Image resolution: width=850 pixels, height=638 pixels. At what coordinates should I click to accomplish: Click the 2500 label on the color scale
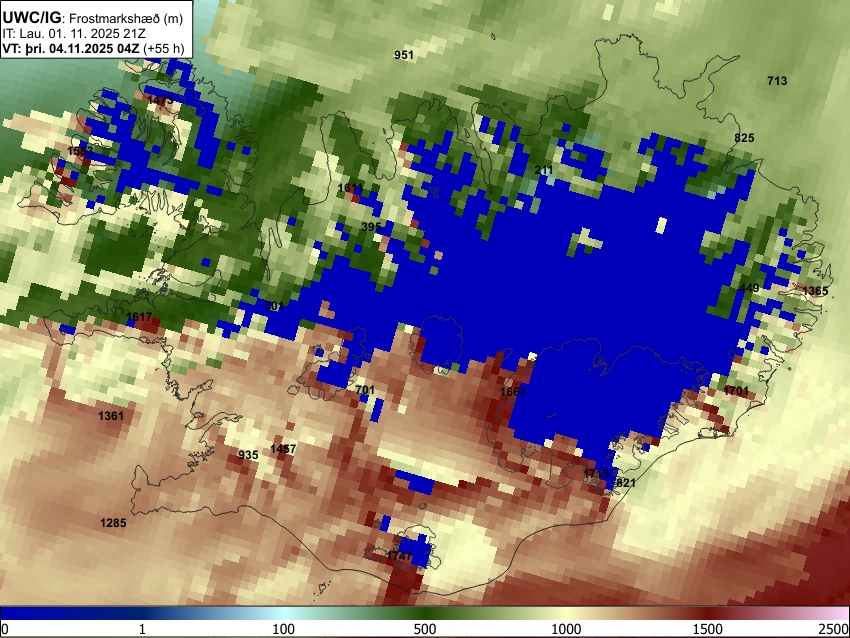click(834, 629)
